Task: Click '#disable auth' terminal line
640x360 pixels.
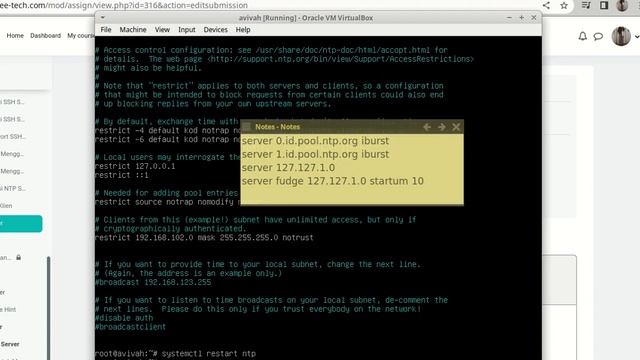Action: coord(124,318)
